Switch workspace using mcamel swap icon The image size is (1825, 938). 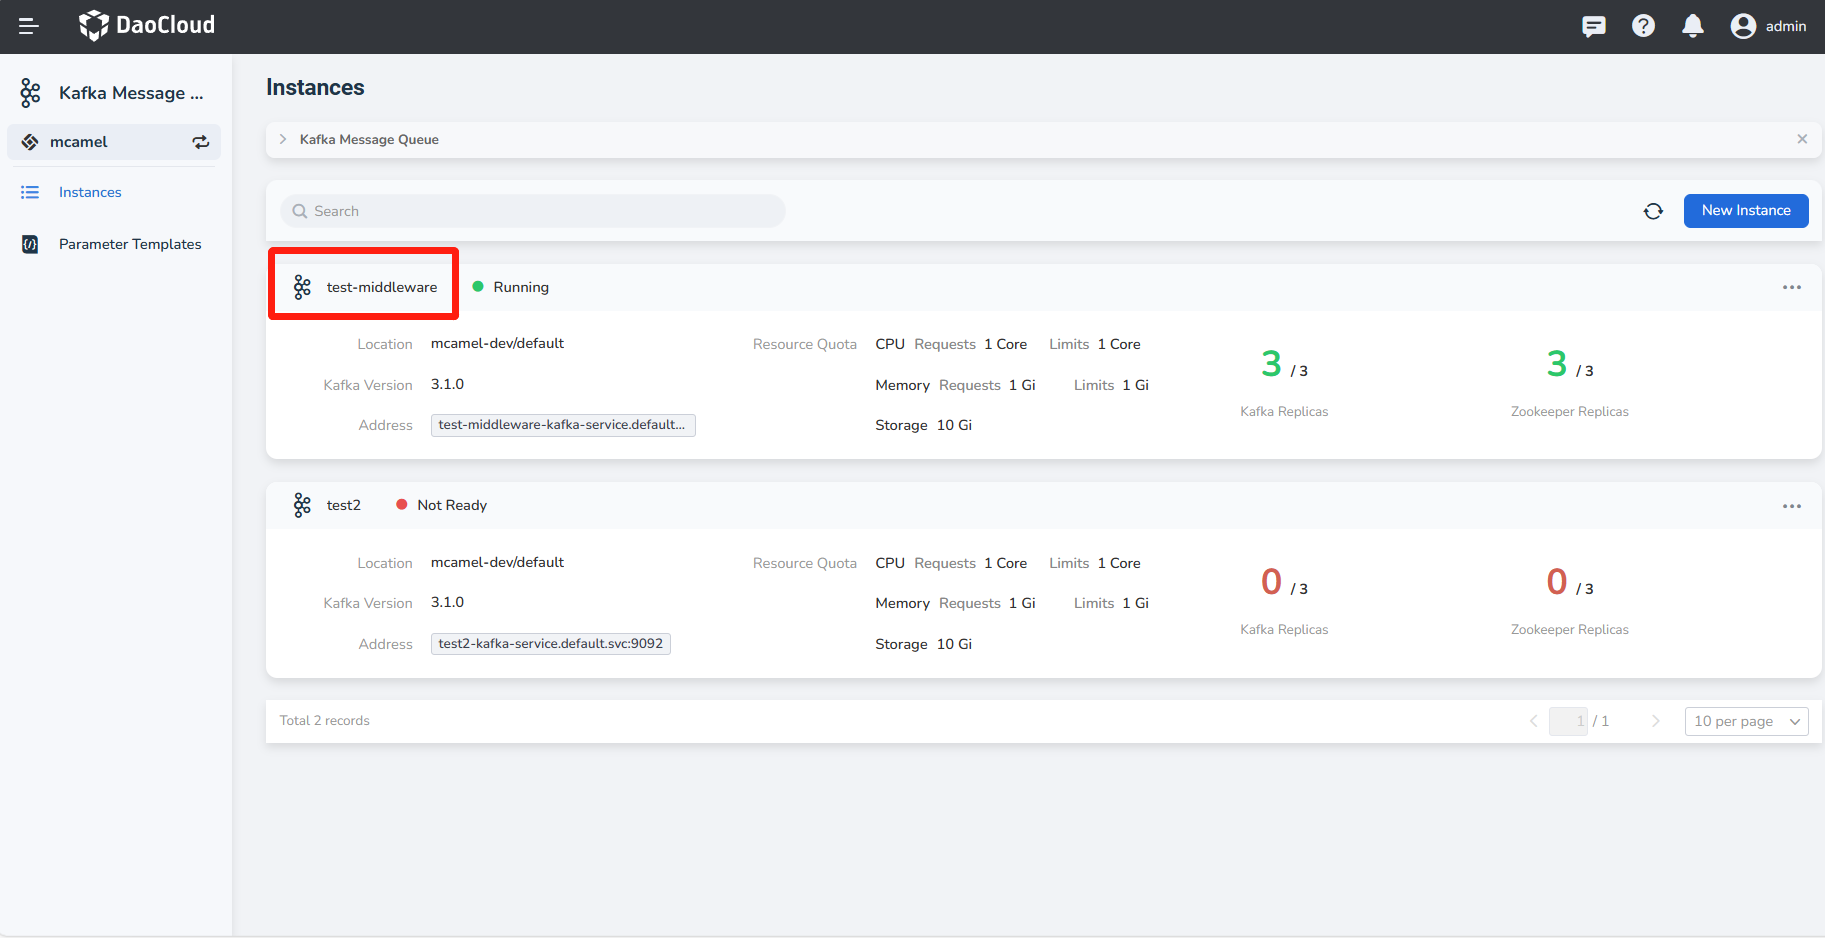tap(201, 142)
